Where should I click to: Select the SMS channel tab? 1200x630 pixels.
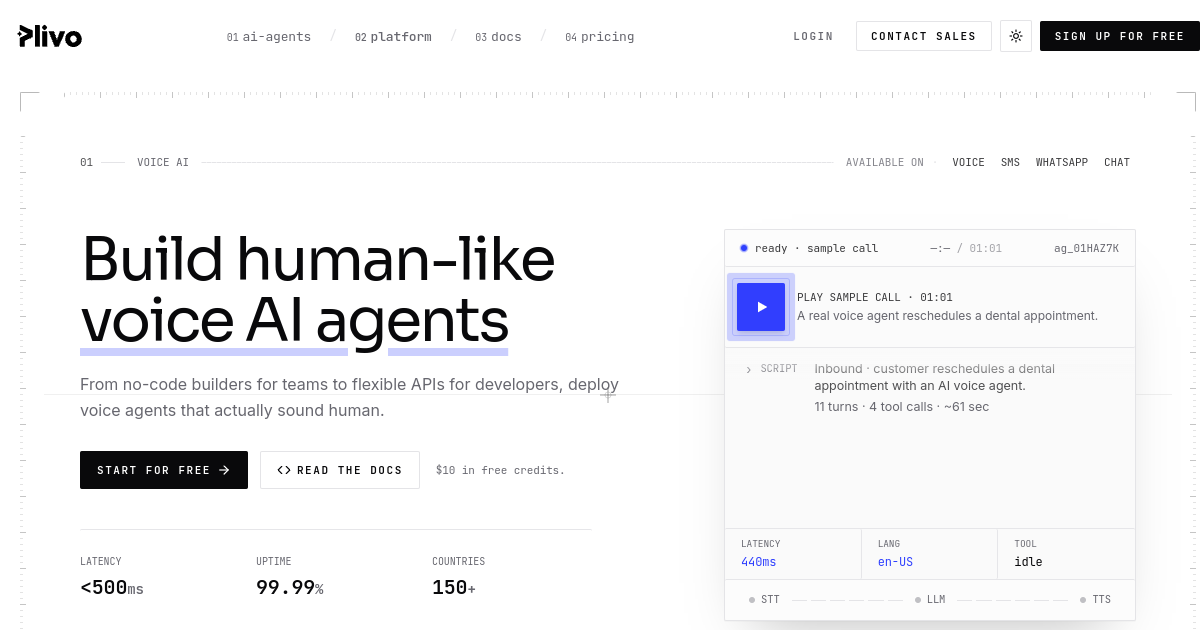click(1010, 162)
